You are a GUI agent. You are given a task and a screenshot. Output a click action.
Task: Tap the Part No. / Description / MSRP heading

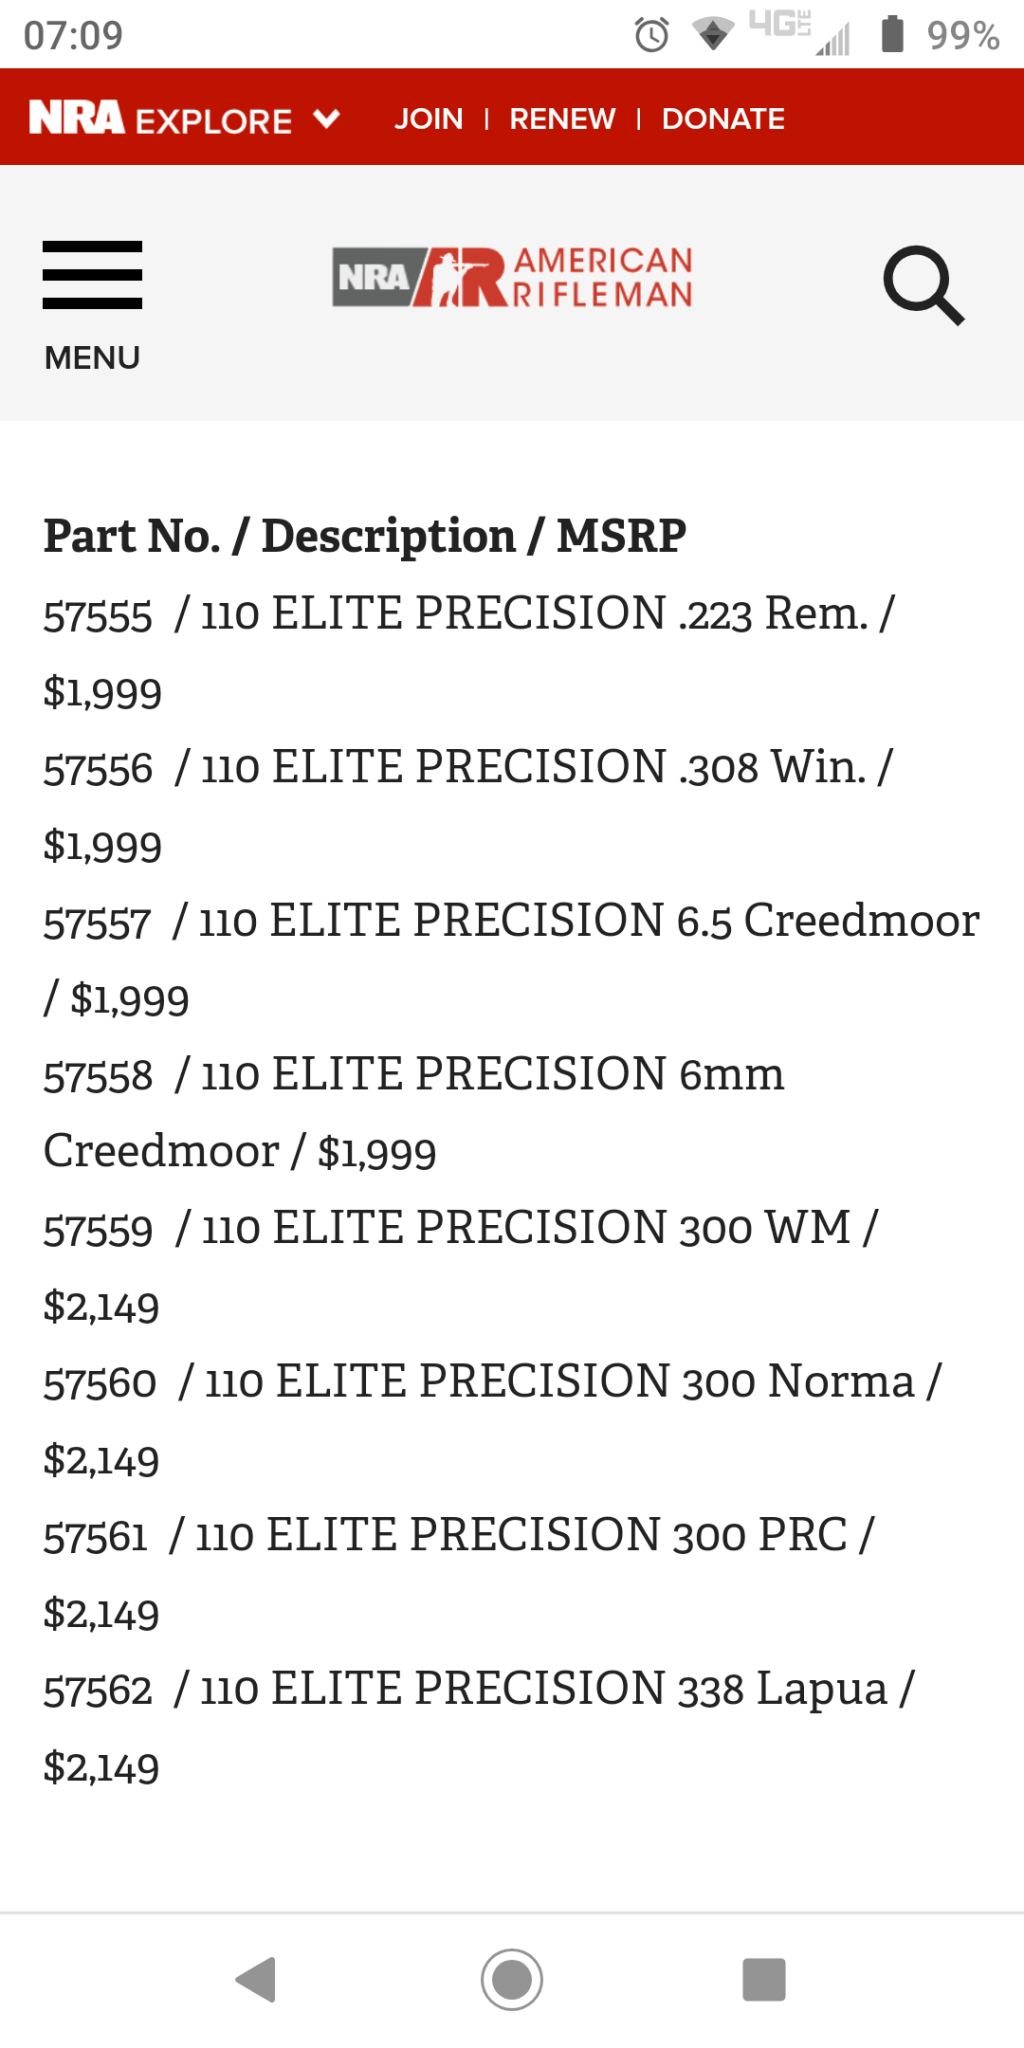tap(365, 536)
